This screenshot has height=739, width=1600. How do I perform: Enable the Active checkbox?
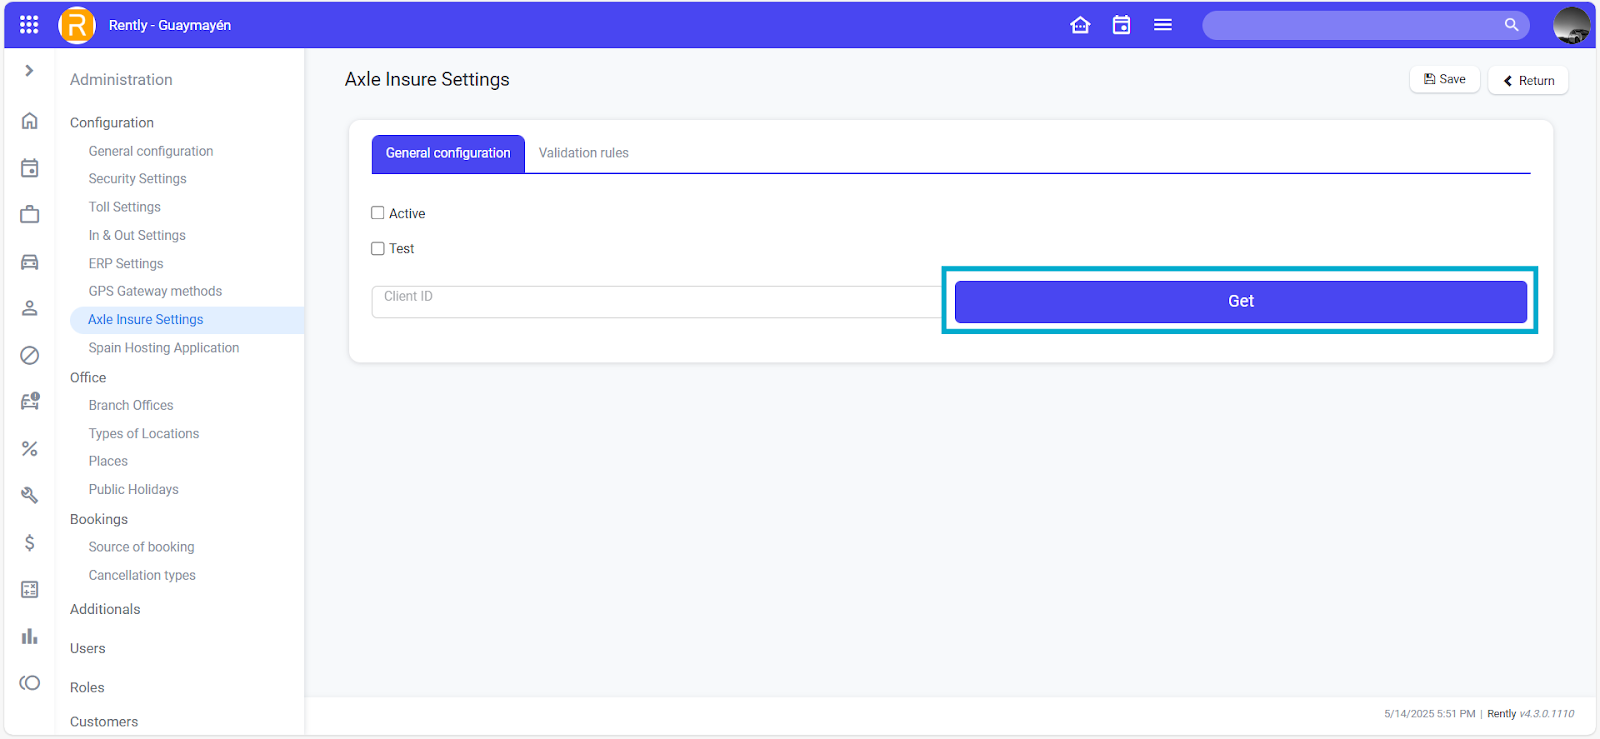(x=378, y=213)
